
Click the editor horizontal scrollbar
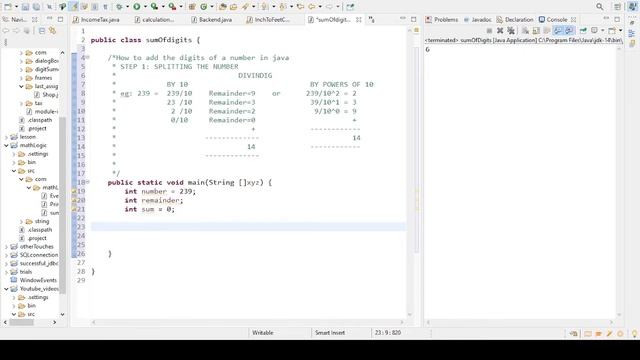(247, 322)
